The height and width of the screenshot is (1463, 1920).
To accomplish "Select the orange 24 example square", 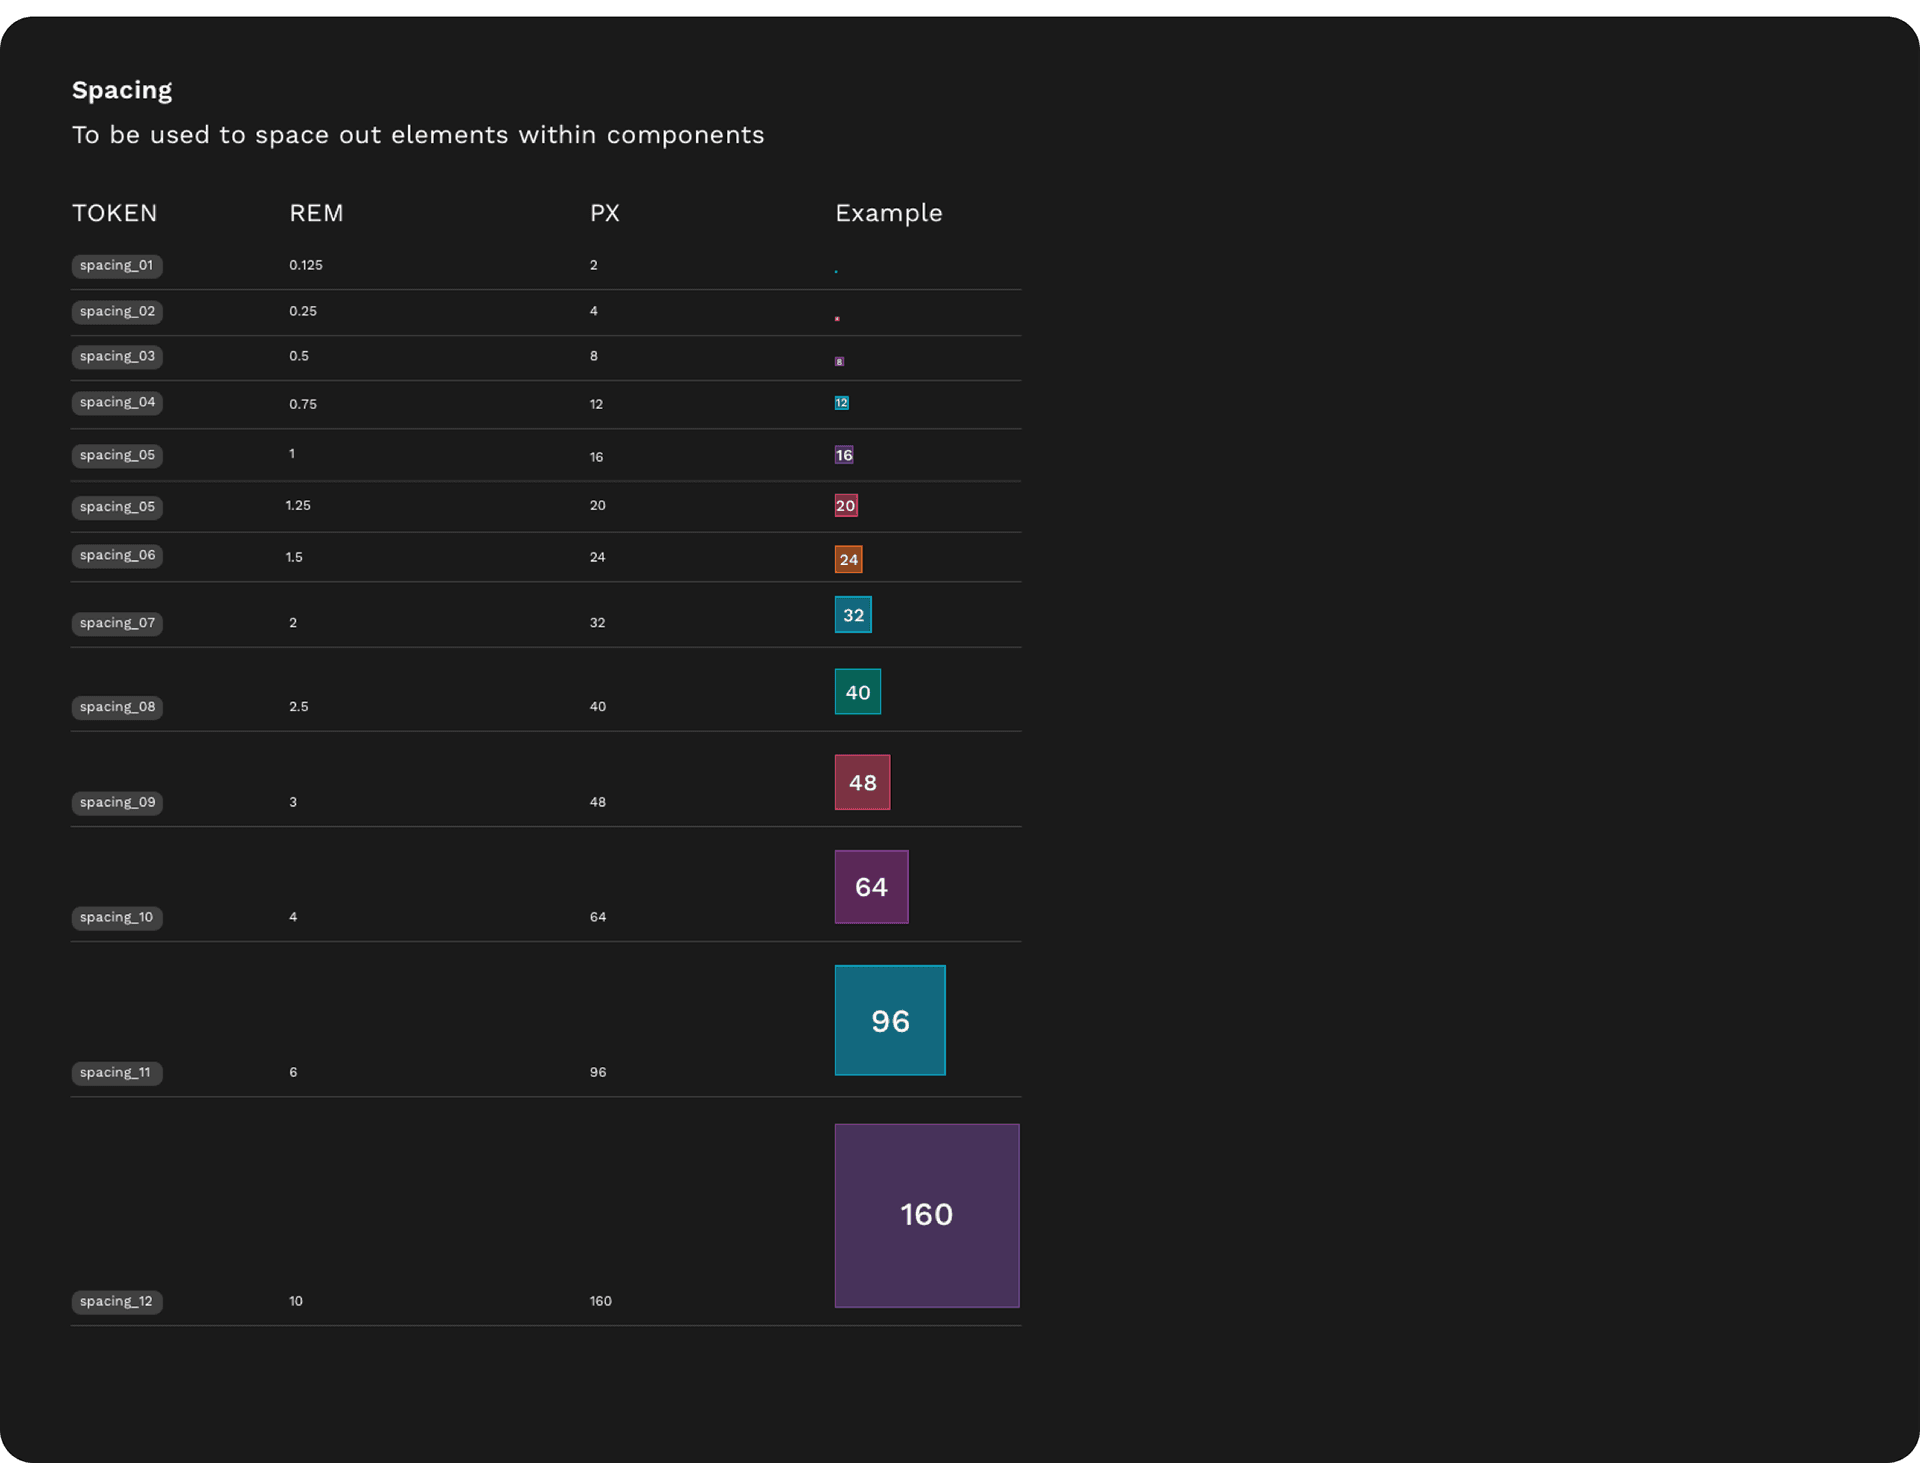I will pos(848,559).
